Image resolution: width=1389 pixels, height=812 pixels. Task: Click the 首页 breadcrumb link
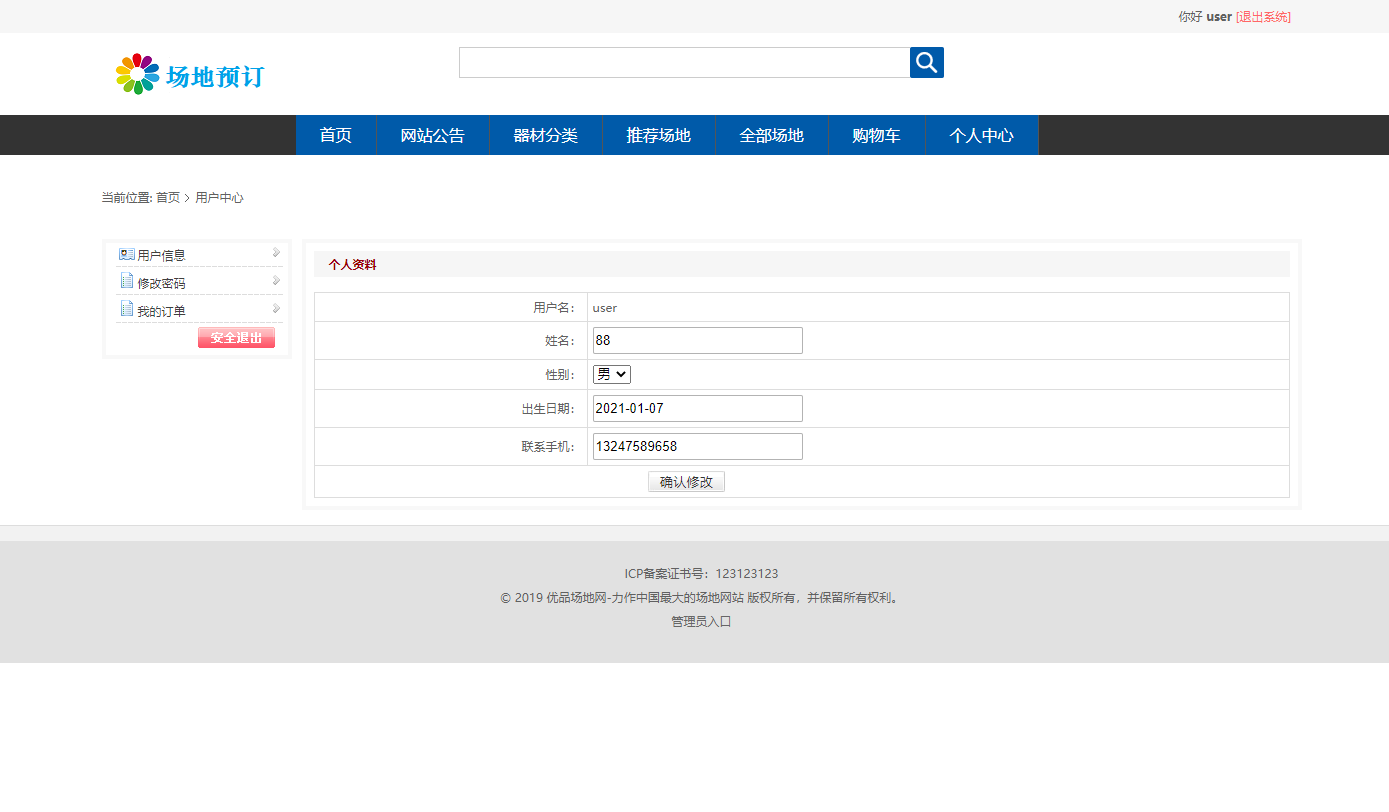(x=167, y=197)
